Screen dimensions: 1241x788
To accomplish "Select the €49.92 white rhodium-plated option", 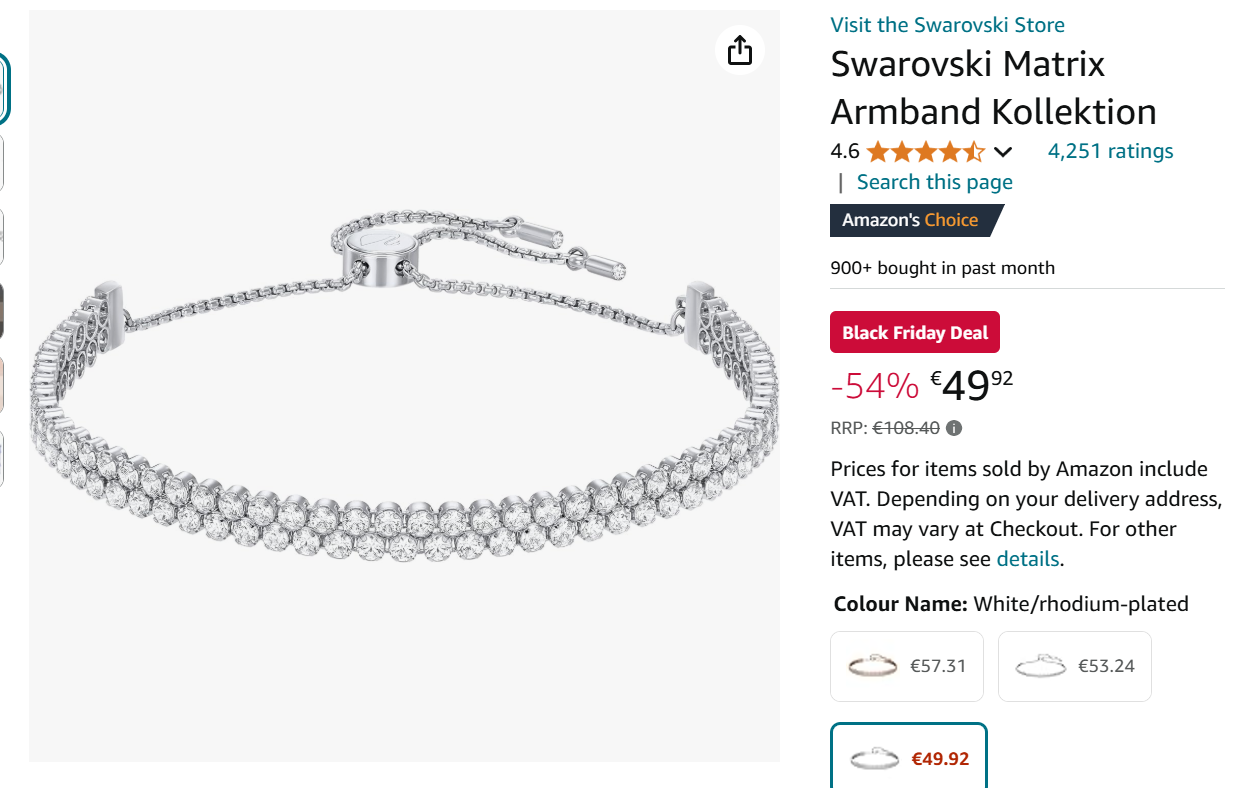I will [x=909, y=758].
